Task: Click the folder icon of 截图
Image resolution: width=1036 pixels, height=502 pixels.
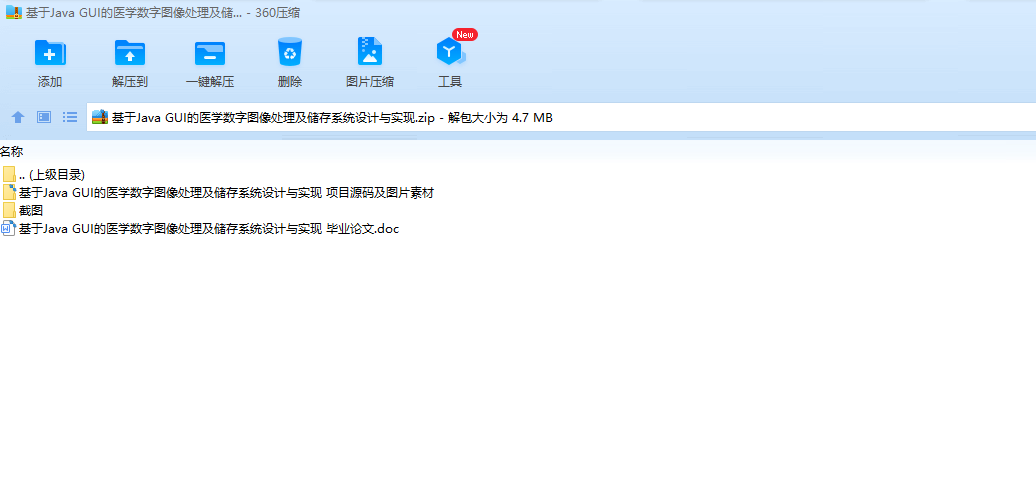Action: coord(9,211)
